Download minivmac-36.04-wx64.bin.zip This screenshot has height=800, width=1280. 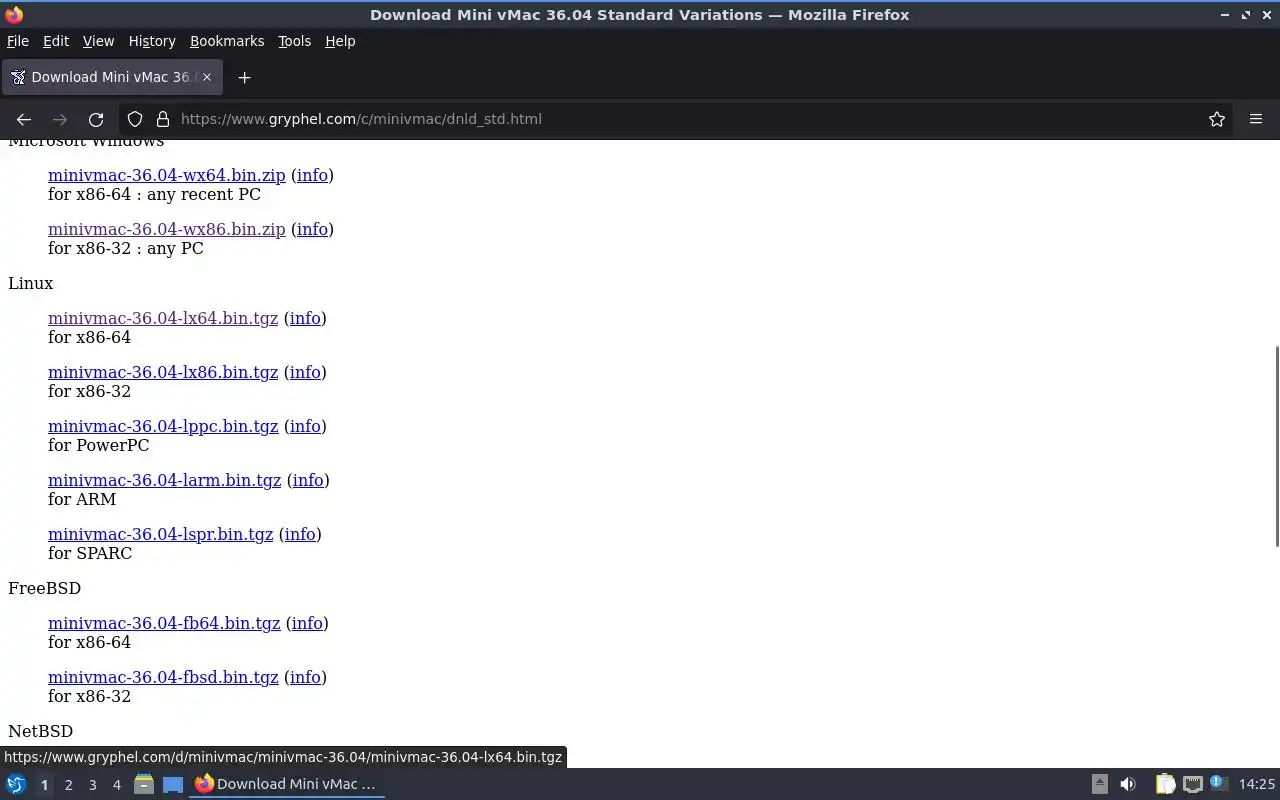(167, 175)
